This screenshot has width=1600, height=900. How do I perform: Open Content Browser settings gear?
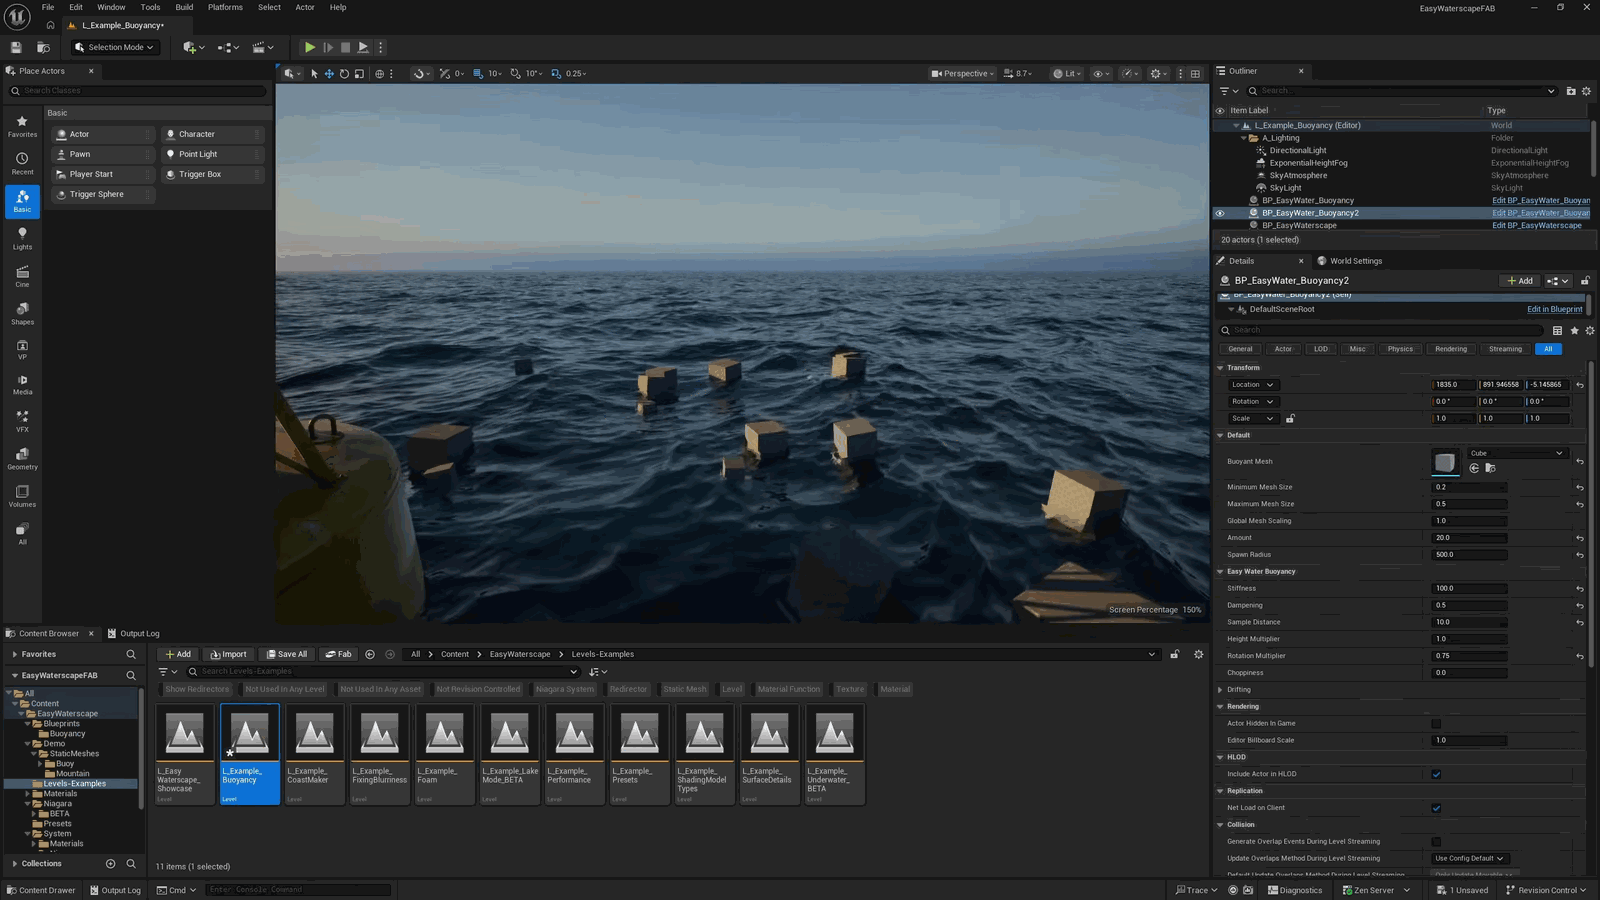tap(1198, 654)
